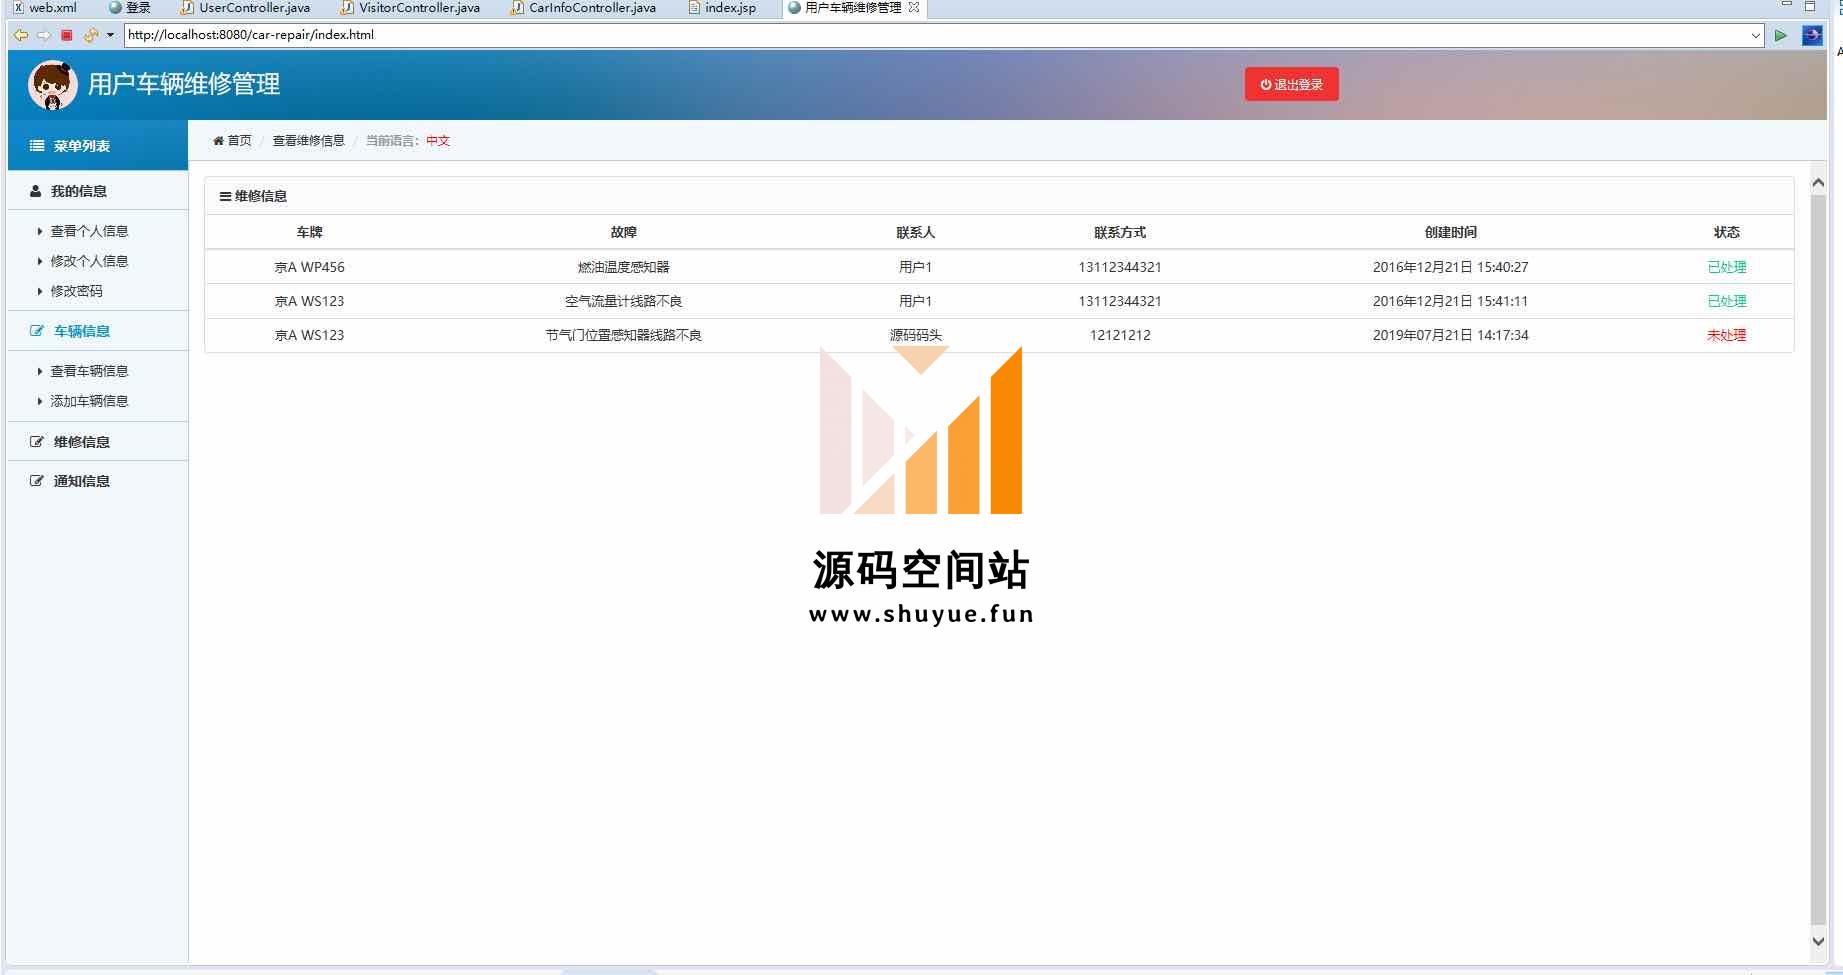Open the UserController.java tab
The height and width of the screenshot is (975, 1843).
click(246, 8)
